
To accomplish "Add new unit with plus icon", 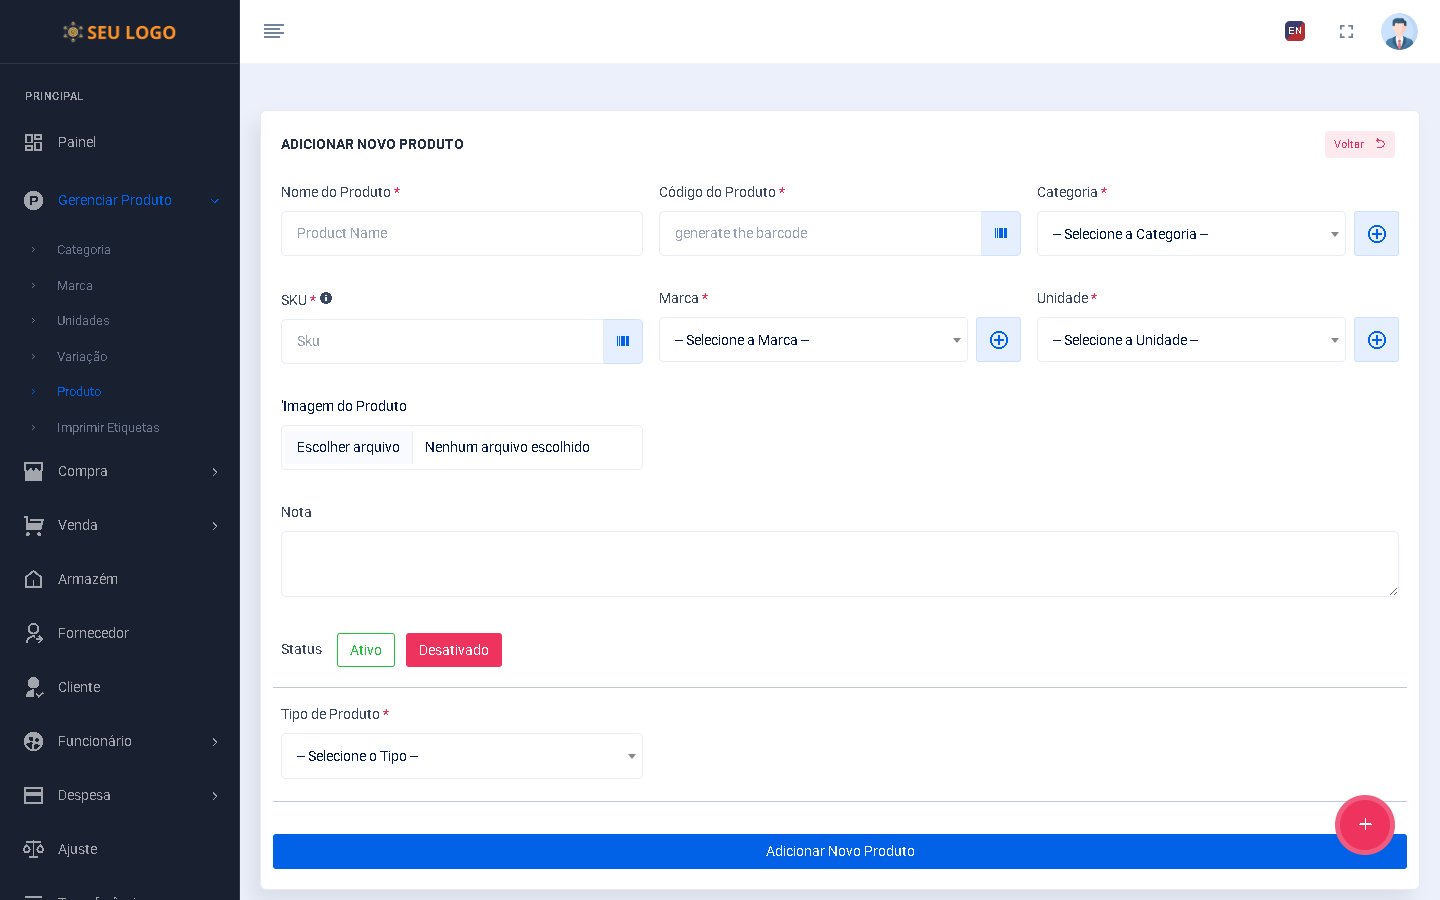I will pyautogui.click(x=1376, y=340).
